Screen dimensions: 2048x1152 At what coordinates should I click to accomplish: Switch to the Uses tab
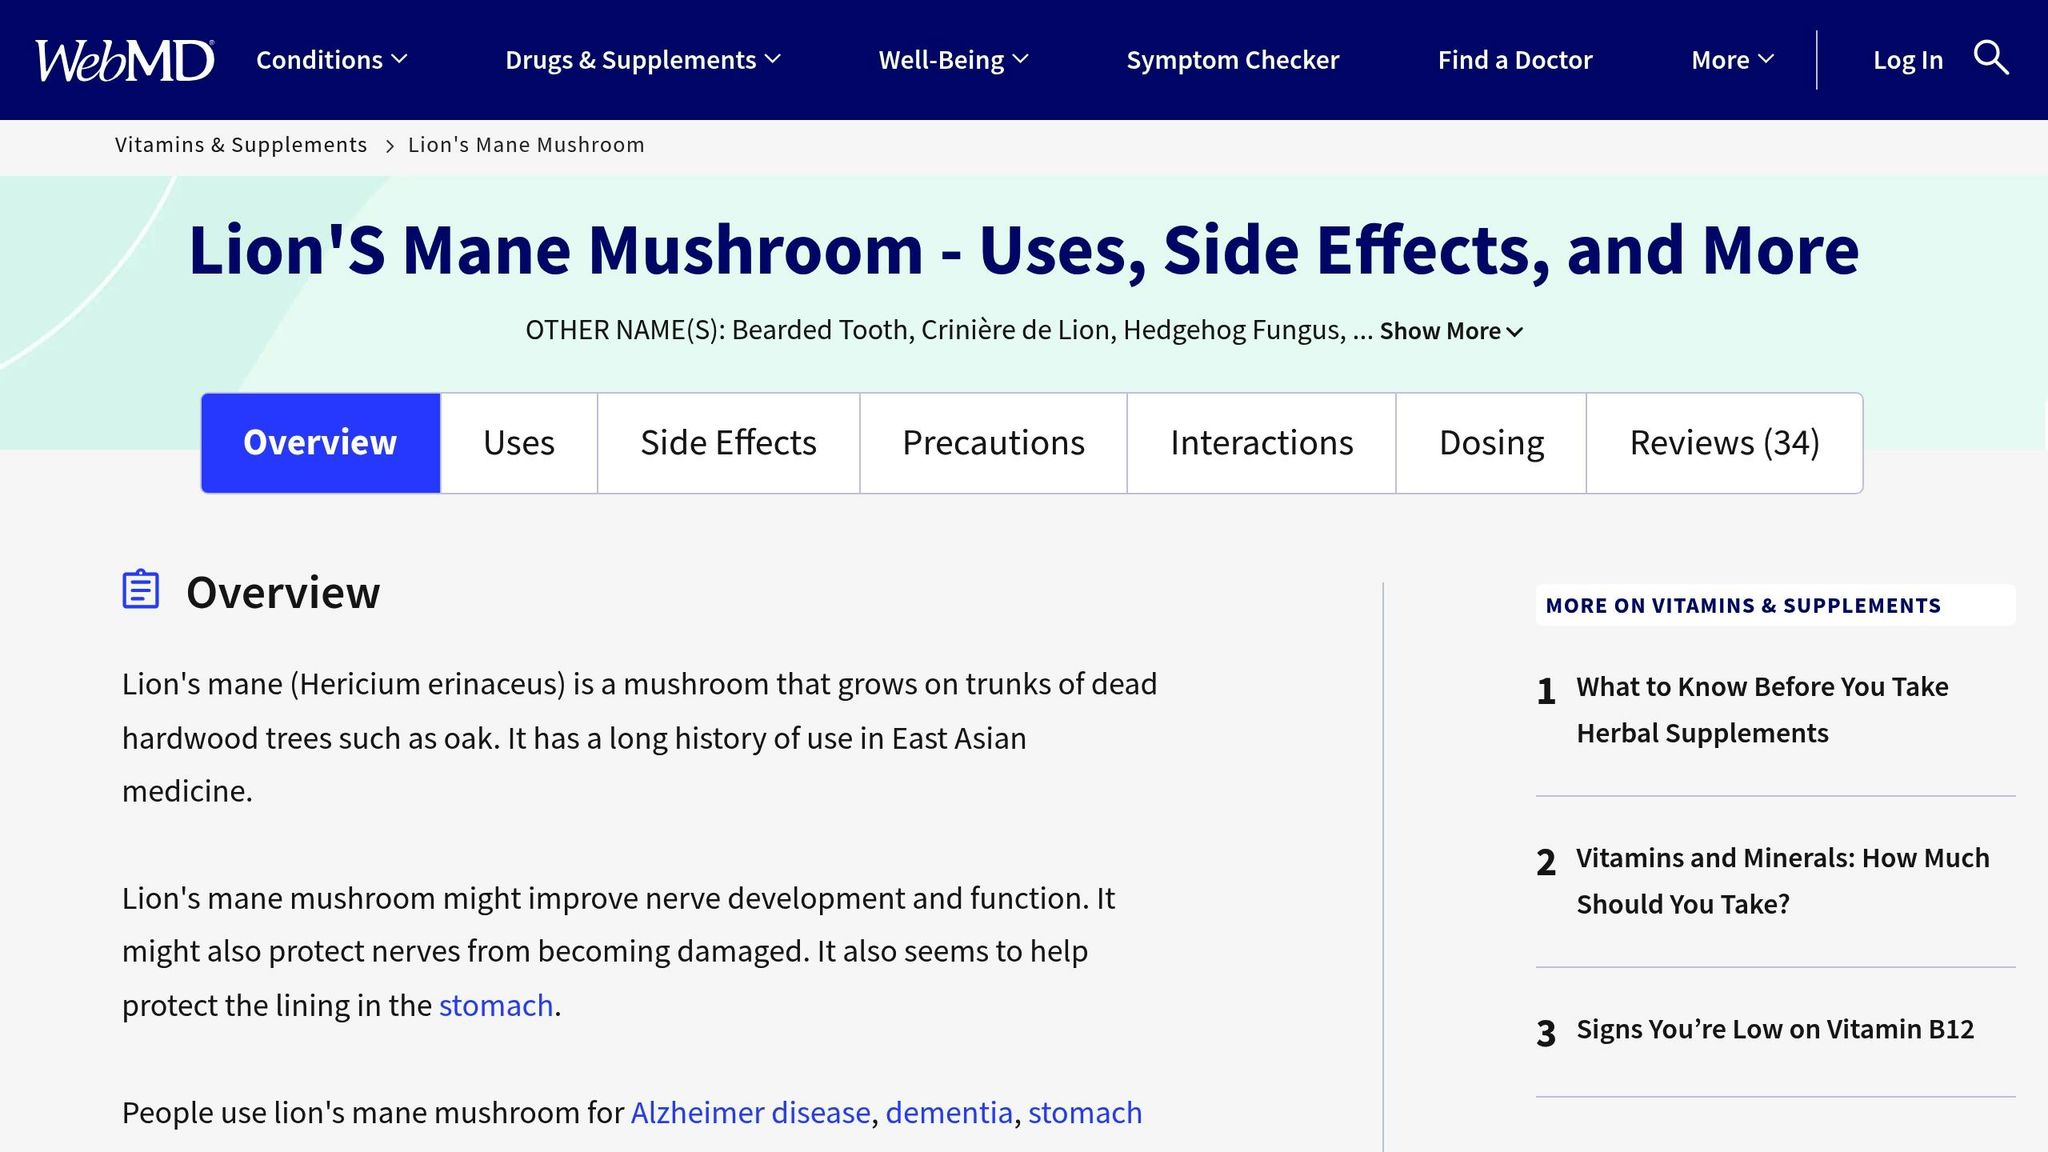point(518,443)
